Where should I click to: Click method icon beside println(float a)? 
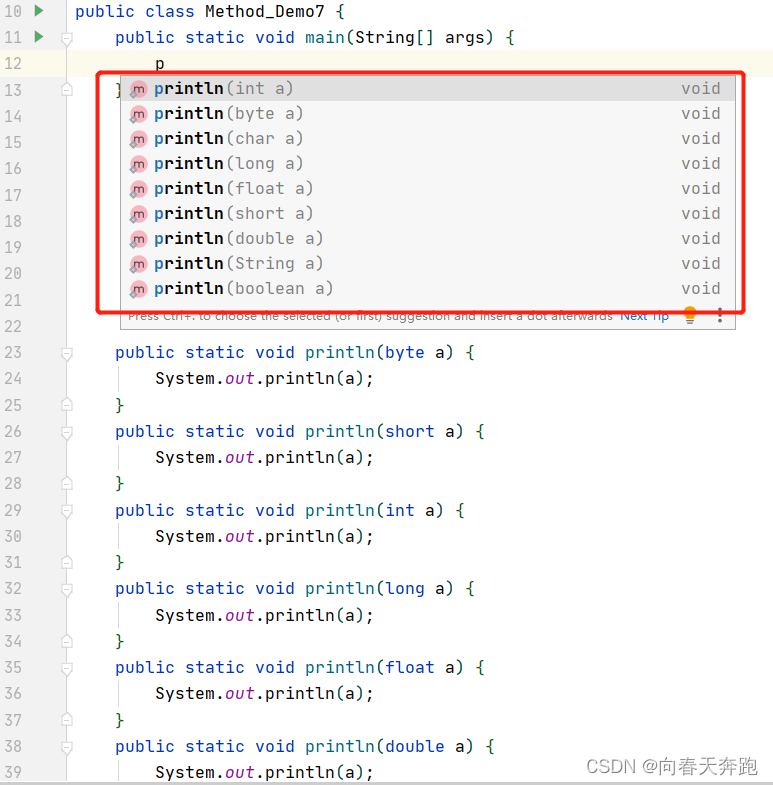(x=138, y=189)
